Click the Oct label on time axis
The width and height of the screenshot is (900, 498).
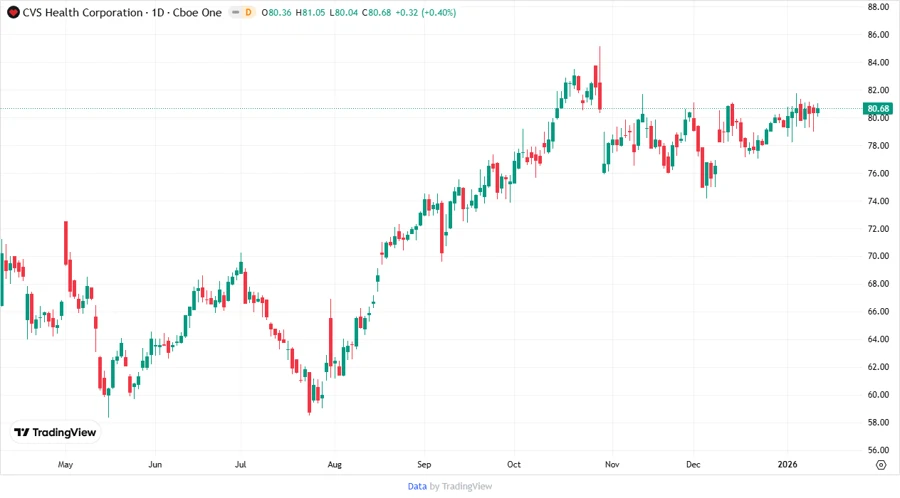[514, 465]
